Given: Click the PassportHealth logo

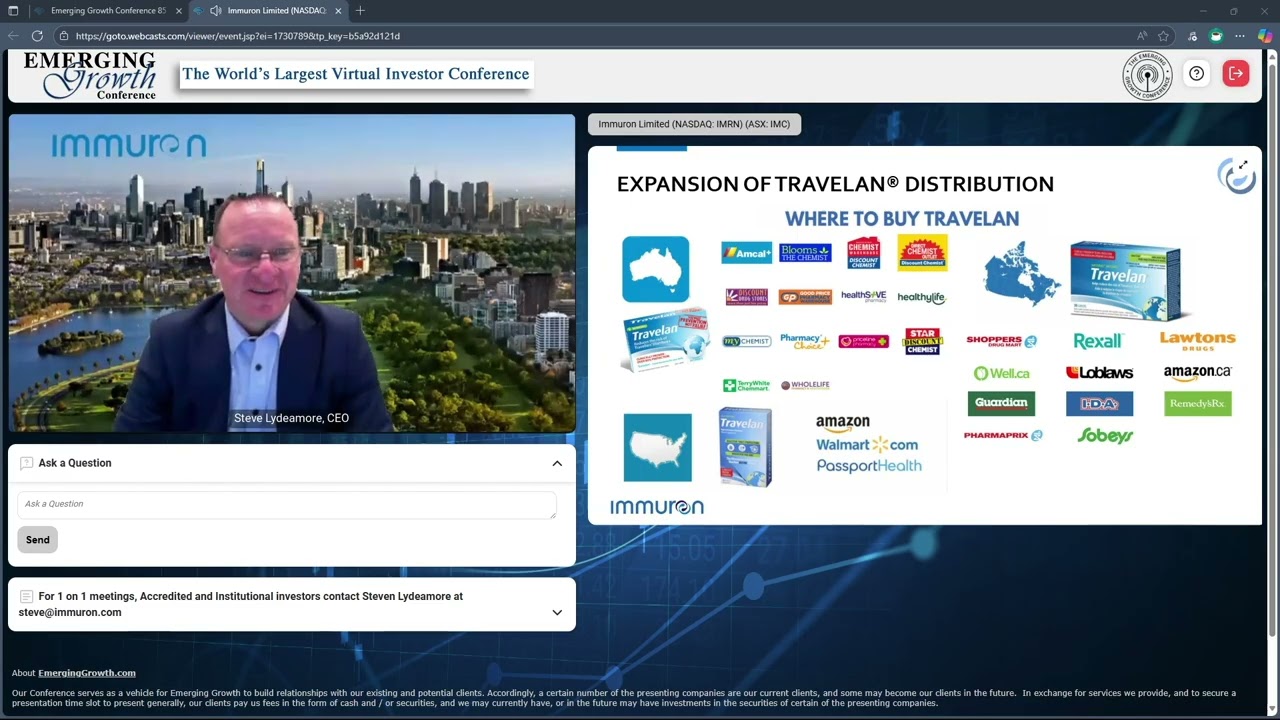Looking at the screenshot, I should click(x=869, y=465).
